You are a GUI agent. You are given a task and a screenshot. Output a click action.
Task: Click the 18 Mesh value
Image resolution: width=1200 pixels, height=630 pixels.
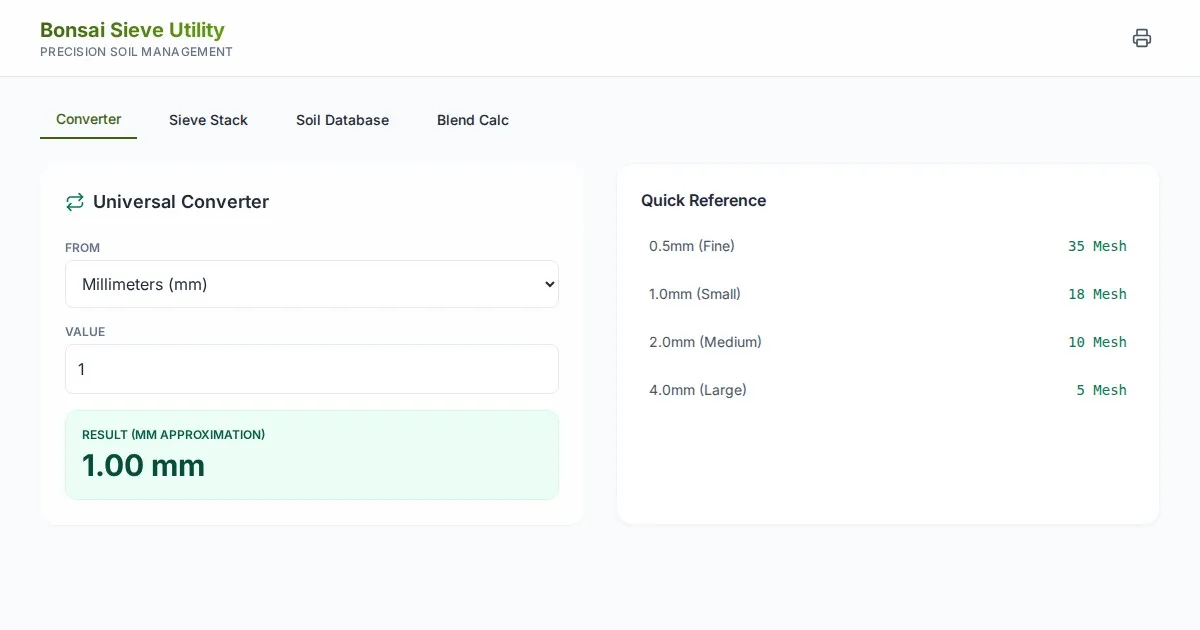pos(1096,294)
